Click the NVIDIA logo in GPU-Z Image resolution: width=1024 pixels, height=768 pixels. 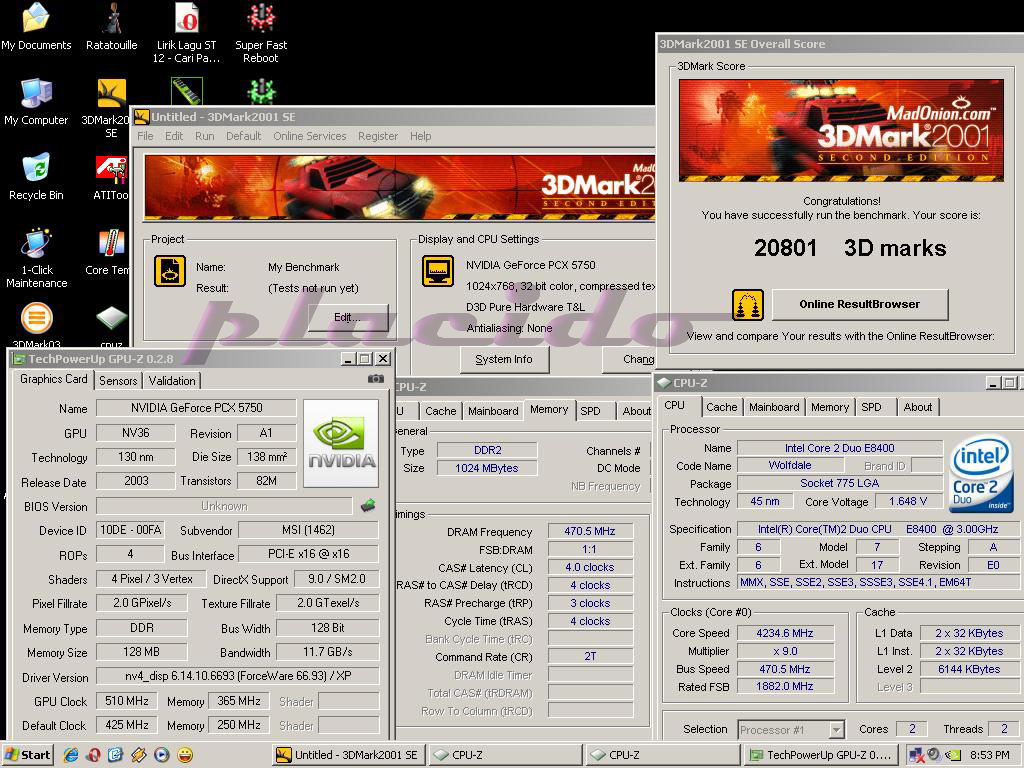pyautogui.click(x=341, y=443)
